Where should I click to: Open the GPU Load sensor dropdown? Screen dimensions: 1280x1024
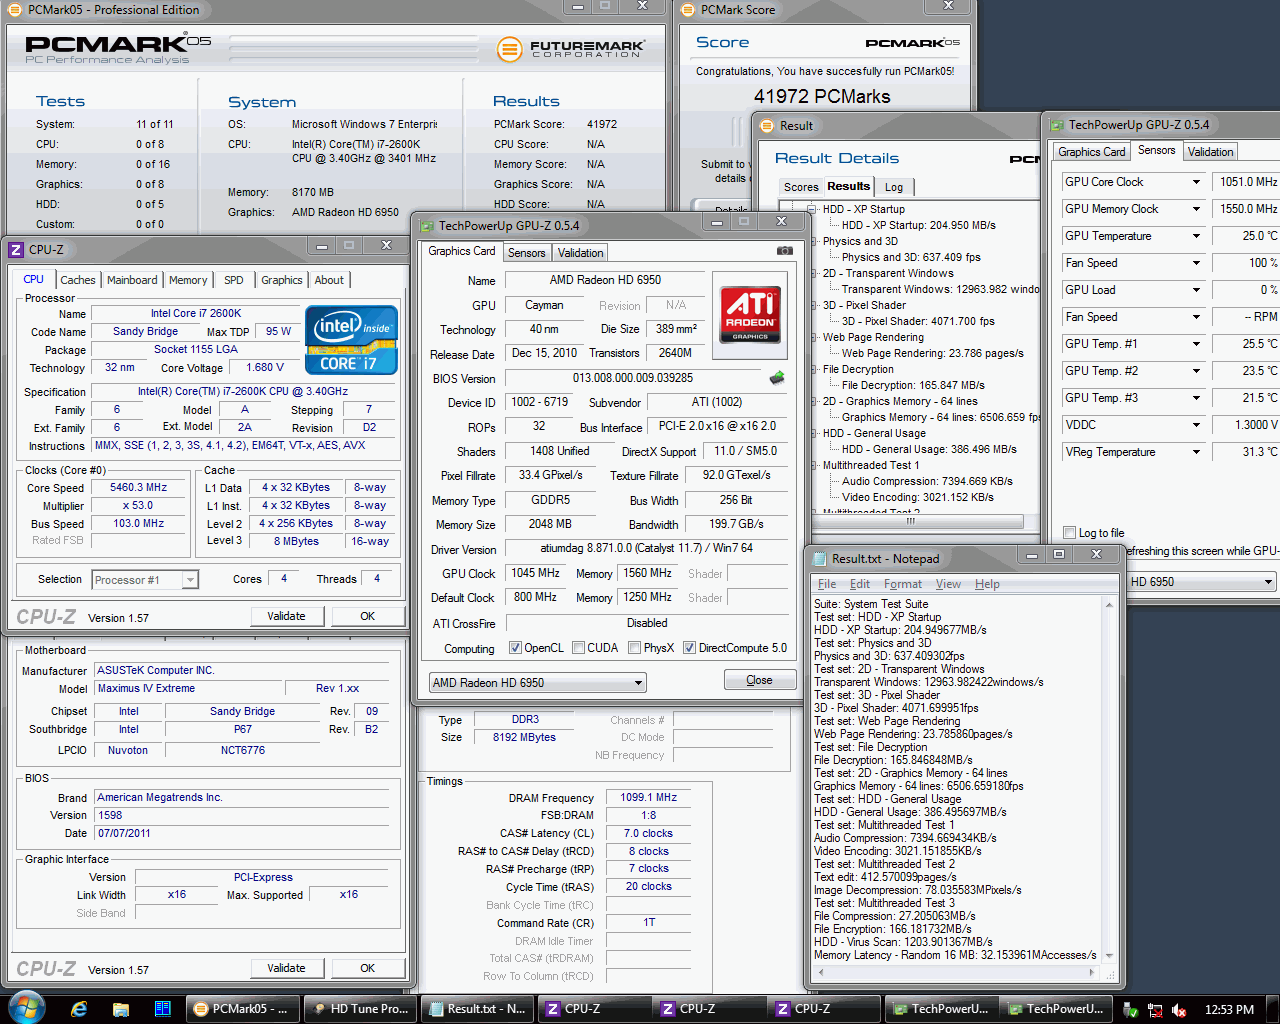1196,290
